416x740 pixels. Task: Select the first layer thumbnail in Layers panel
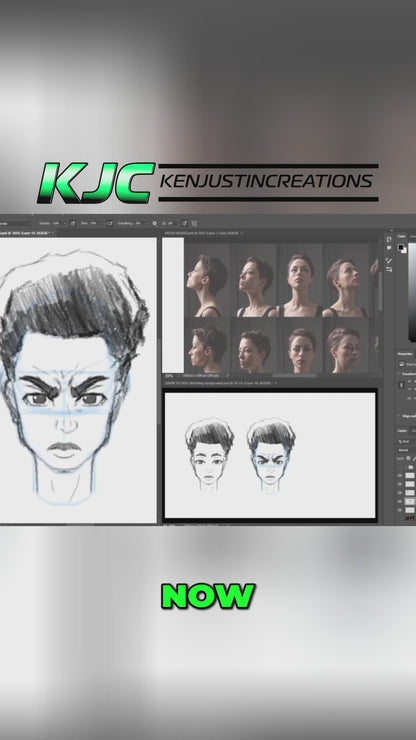[x=410, y=476]
